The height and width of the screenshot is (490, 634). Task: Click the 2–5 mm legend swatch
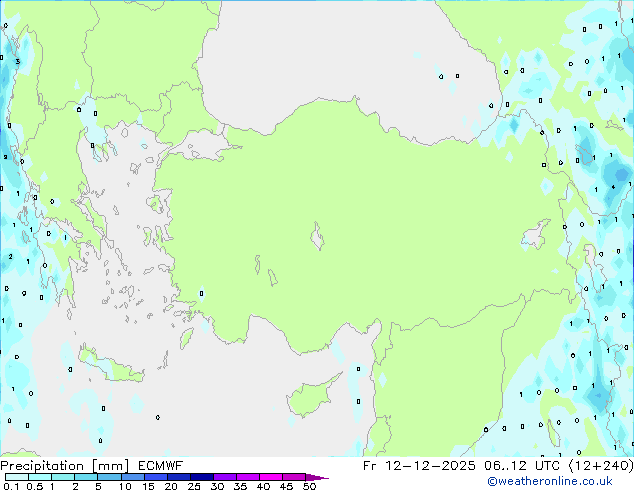86,477
